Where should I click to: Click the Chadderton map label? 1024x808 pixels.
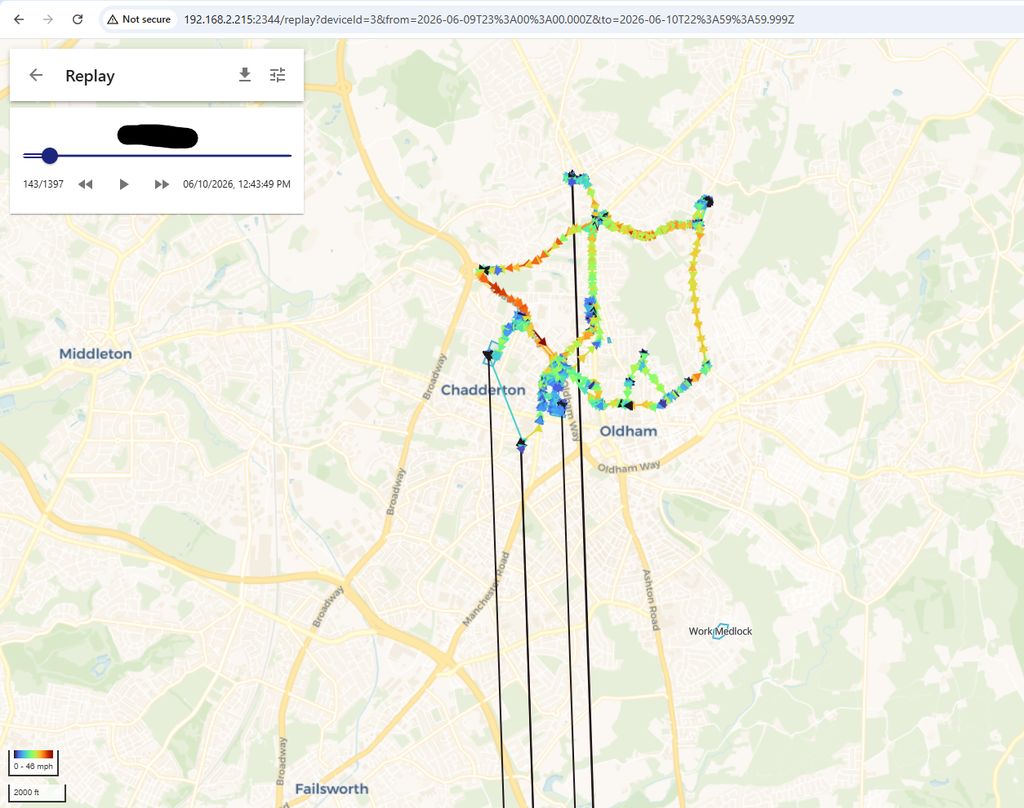coord(483,390)
